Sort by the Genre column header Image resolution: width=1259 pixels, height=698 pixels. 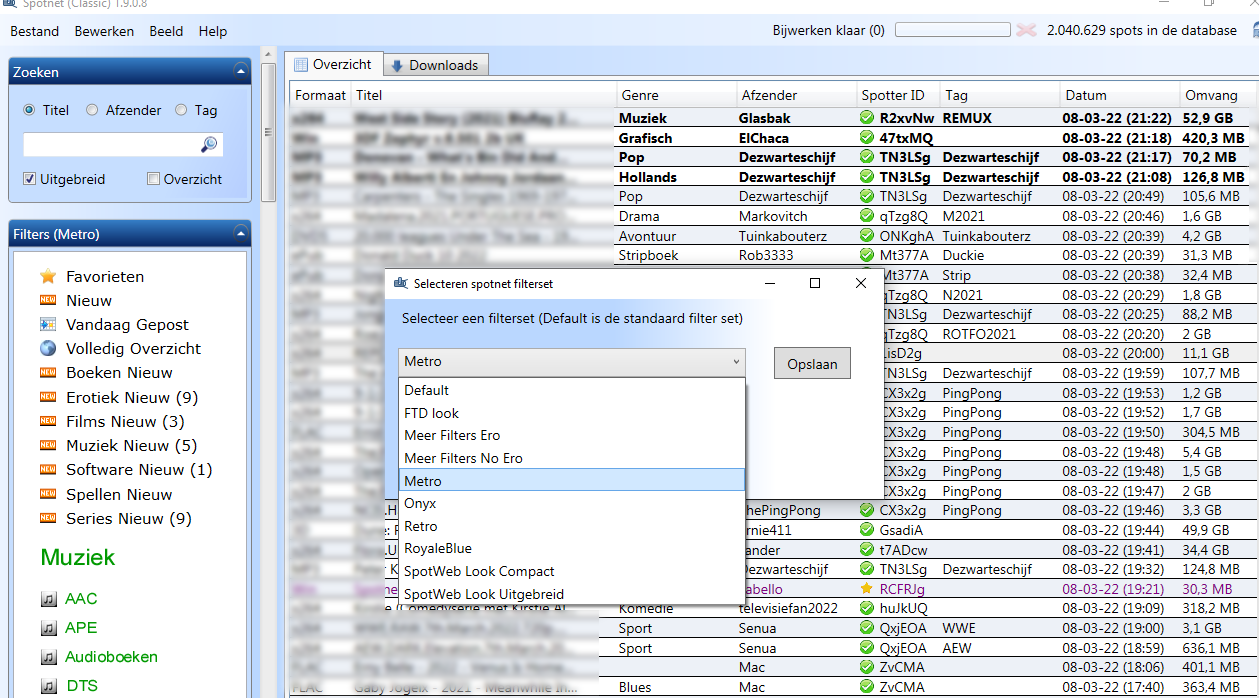click(x=675, y=95)
